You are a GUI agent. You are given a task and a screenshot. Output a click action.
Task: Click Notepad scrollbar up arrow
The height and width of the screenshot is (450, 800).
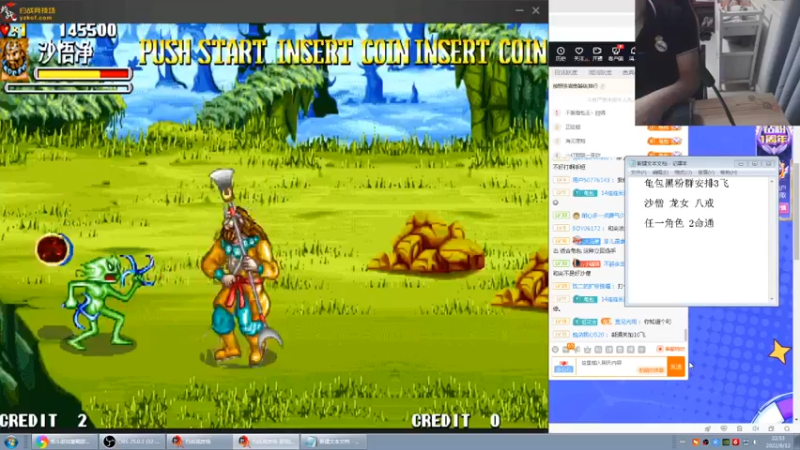771,181
